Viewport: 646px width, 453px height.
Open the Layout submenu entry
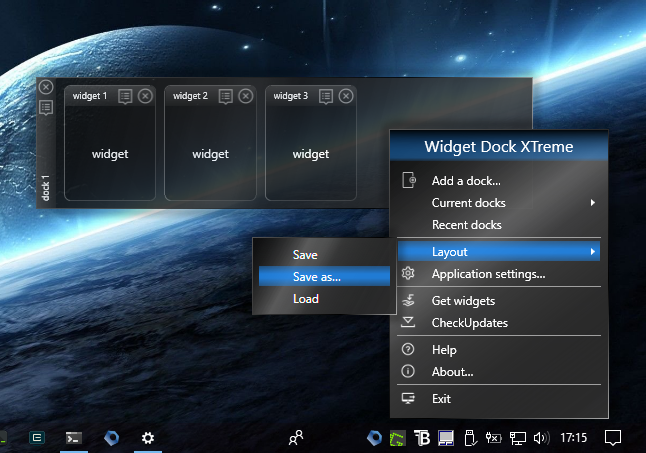coord(499,252)
